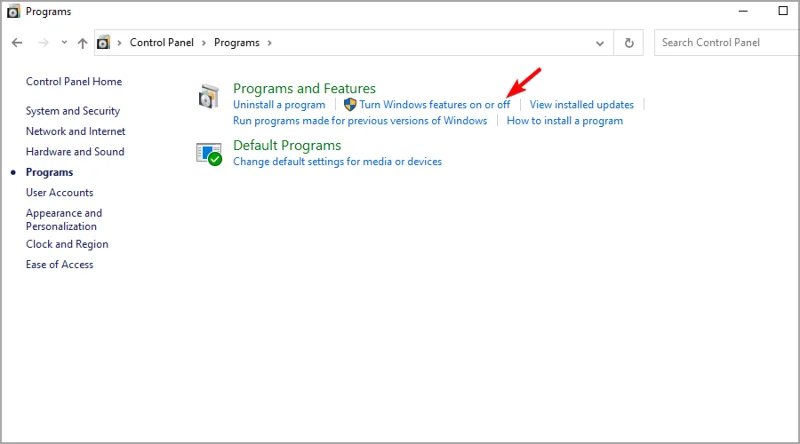Open Hardware and Sound category
Screen dimensions: 800x444
(x=75, y=152)
